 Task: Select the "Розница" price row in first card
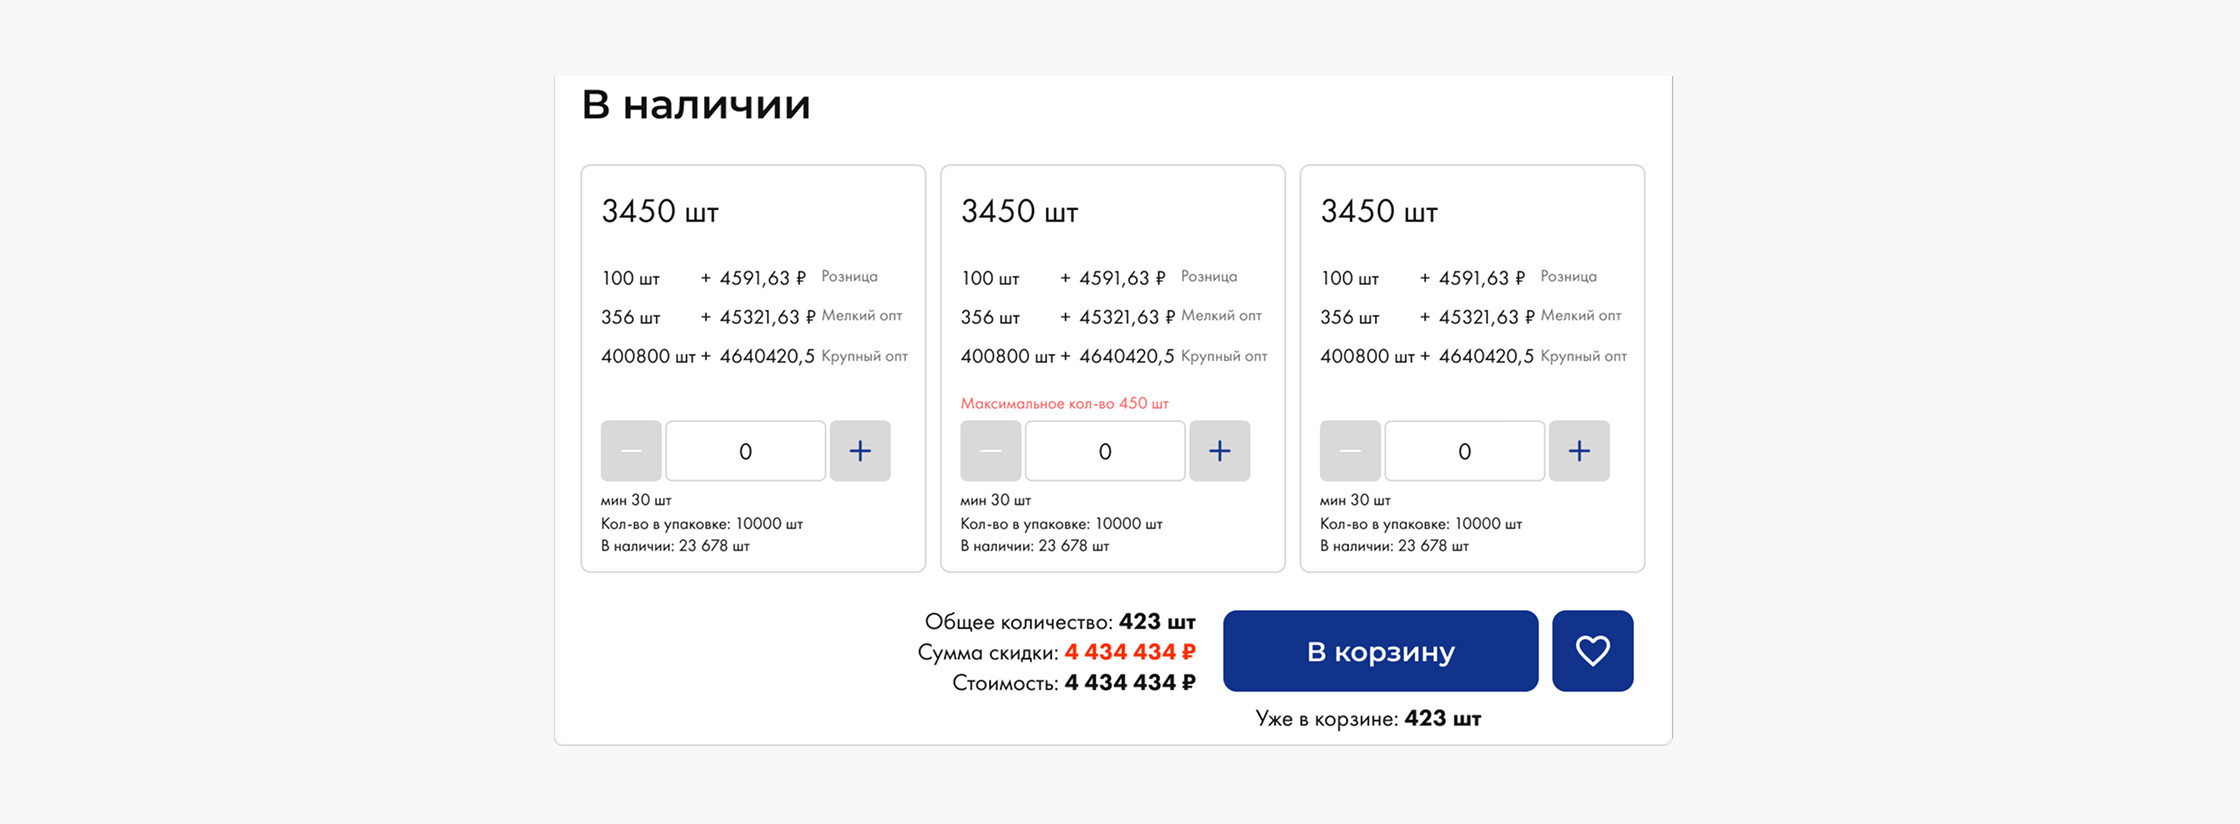click(x=739, y=278)
